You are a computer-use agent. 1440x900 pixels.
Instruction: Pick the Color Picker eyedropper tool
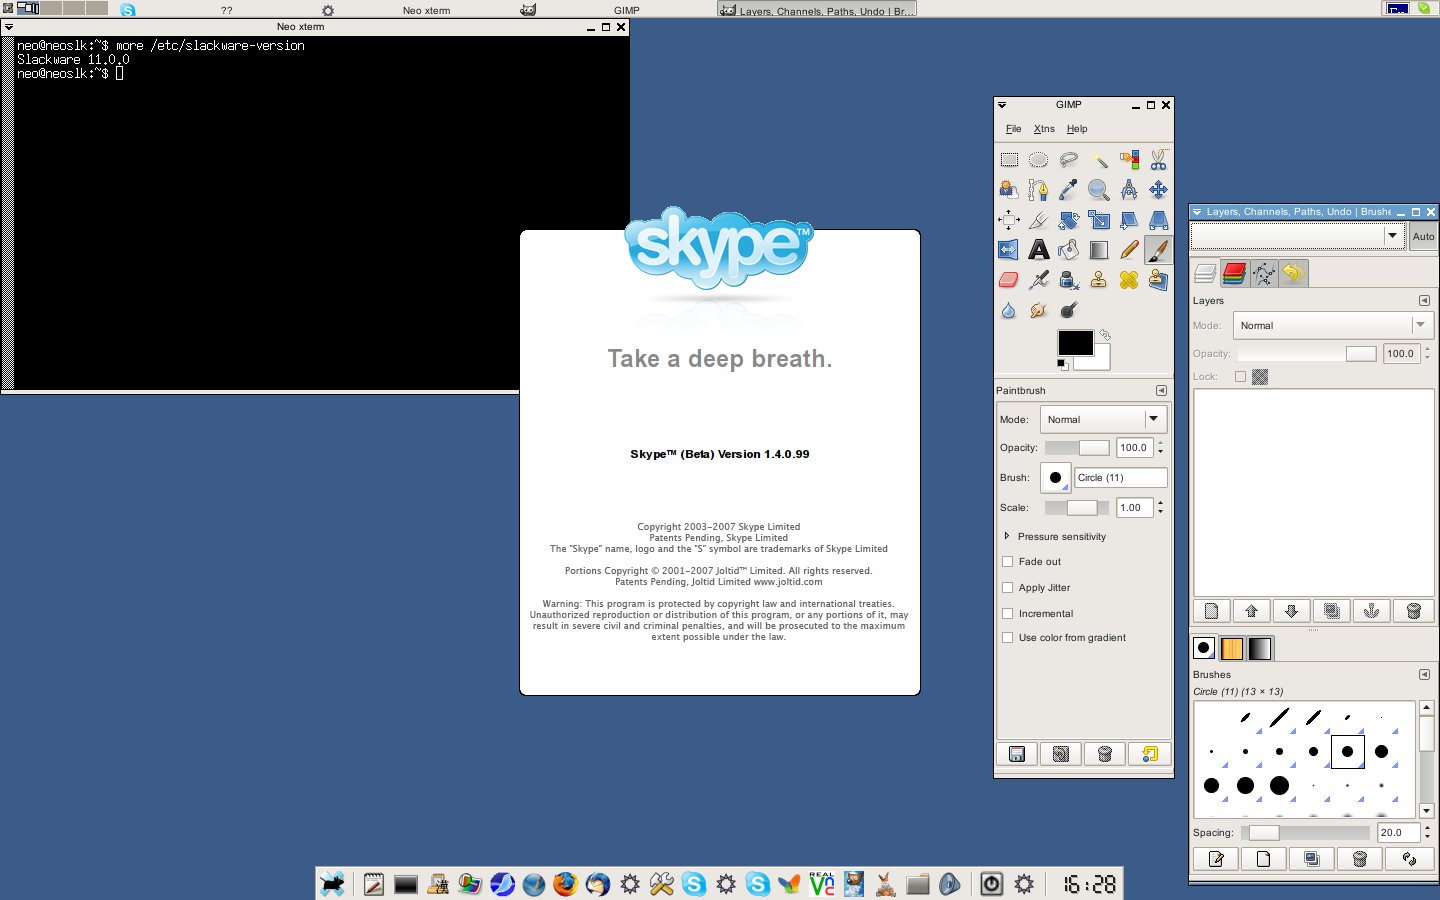(1069, 190)
